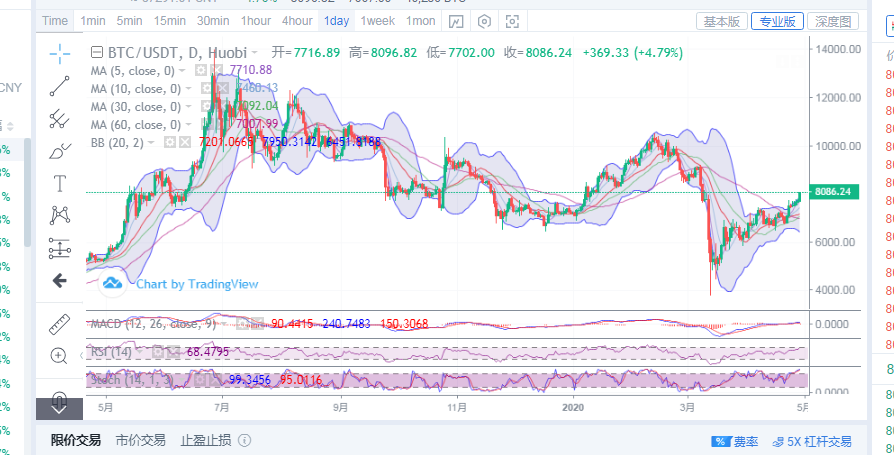Select the brush drawing tool
This screenshot has height=455, width=894.
(x=59, y=151)
